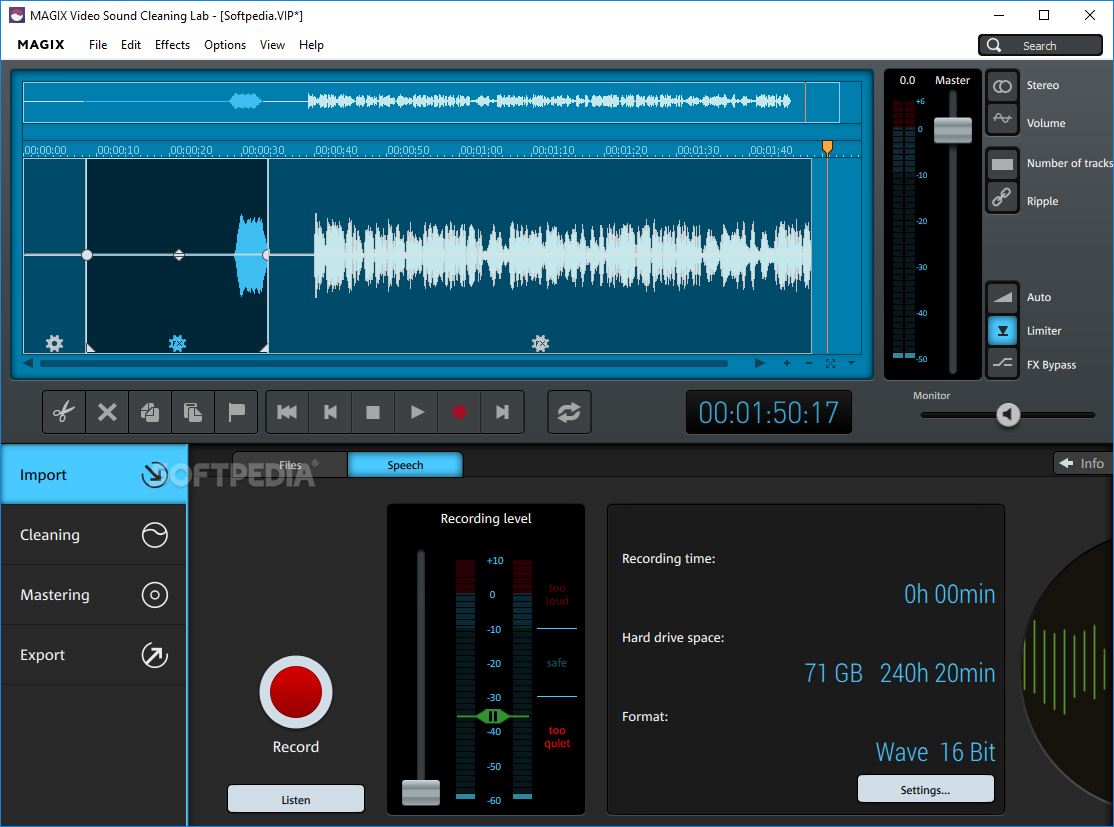Expand the Info panel

pos(1082,463)
